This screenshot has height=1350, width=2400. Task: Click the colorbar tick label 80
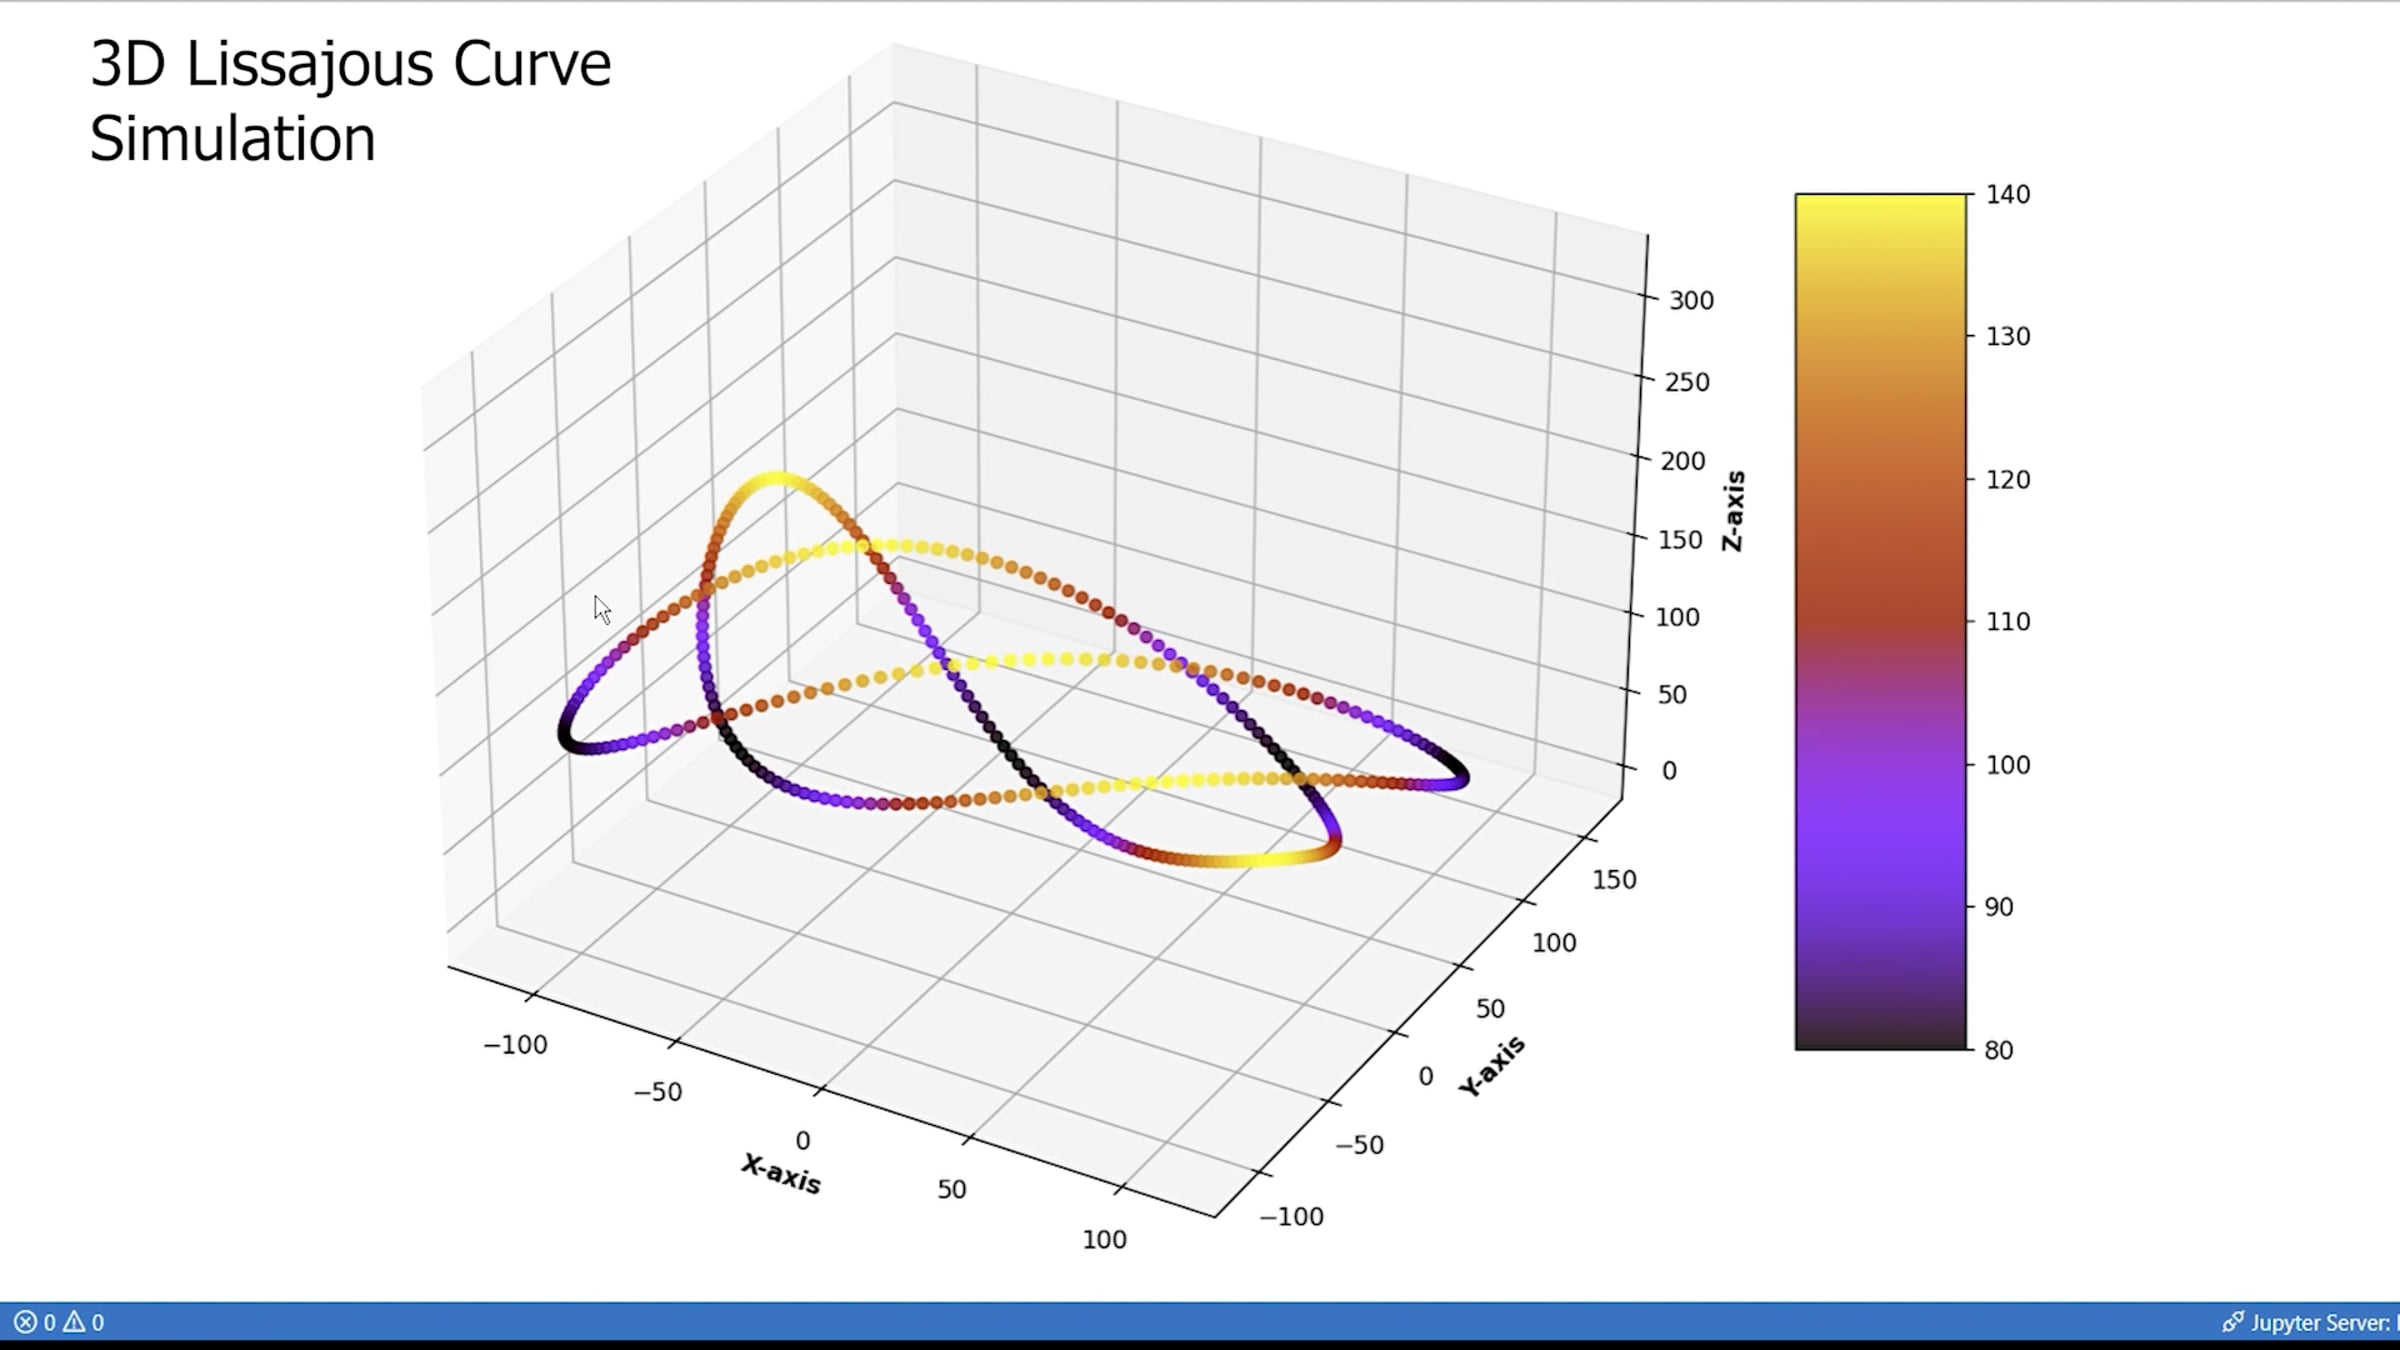tap(1998, 1050)
